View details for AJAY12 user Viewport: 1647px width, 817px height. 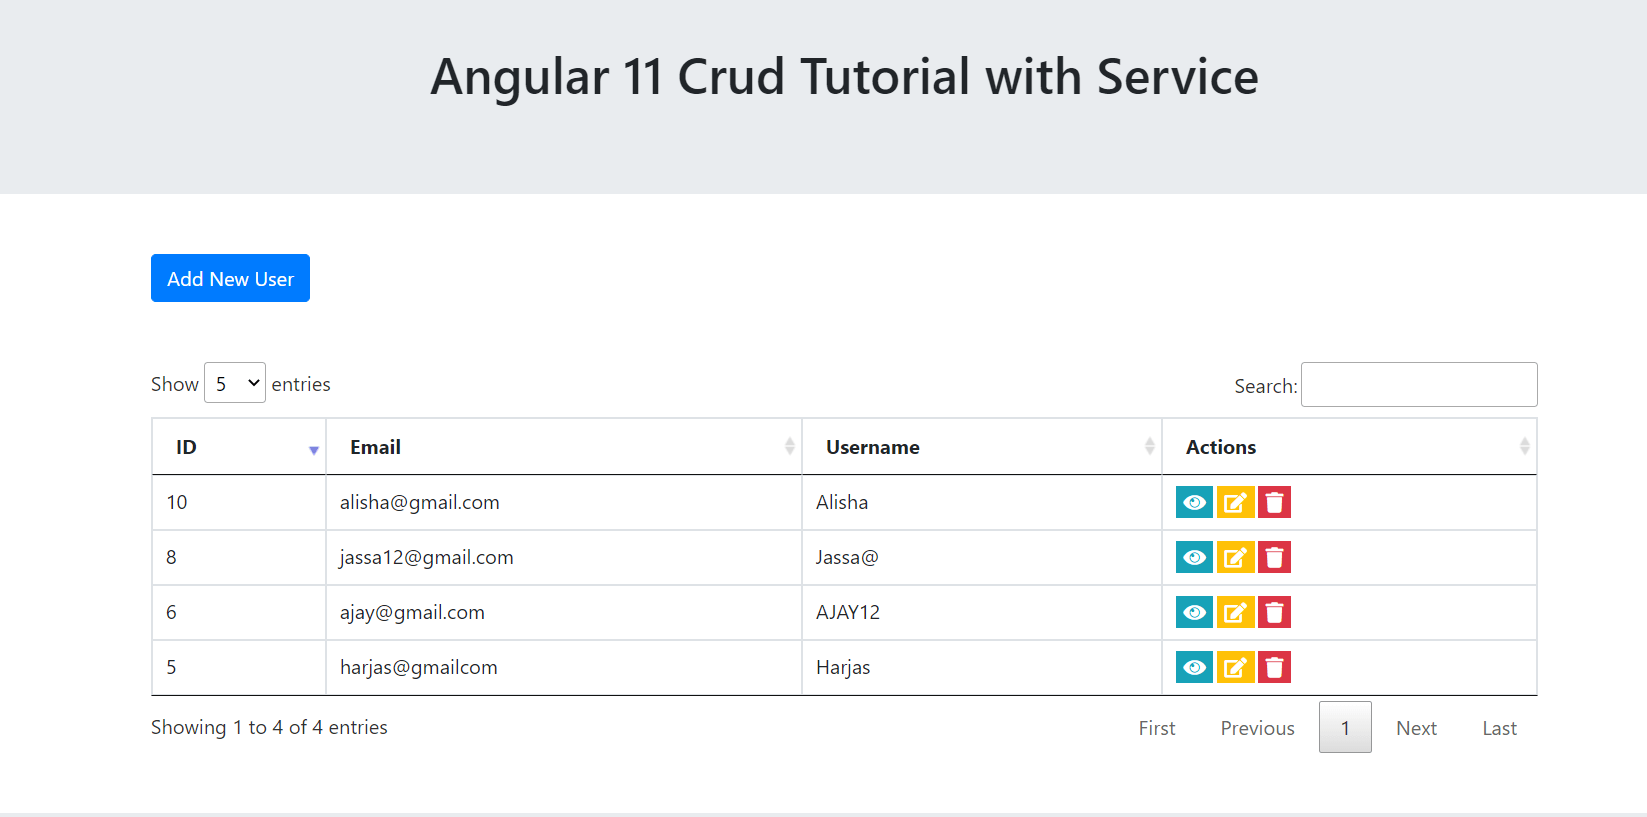[1194, 612]
